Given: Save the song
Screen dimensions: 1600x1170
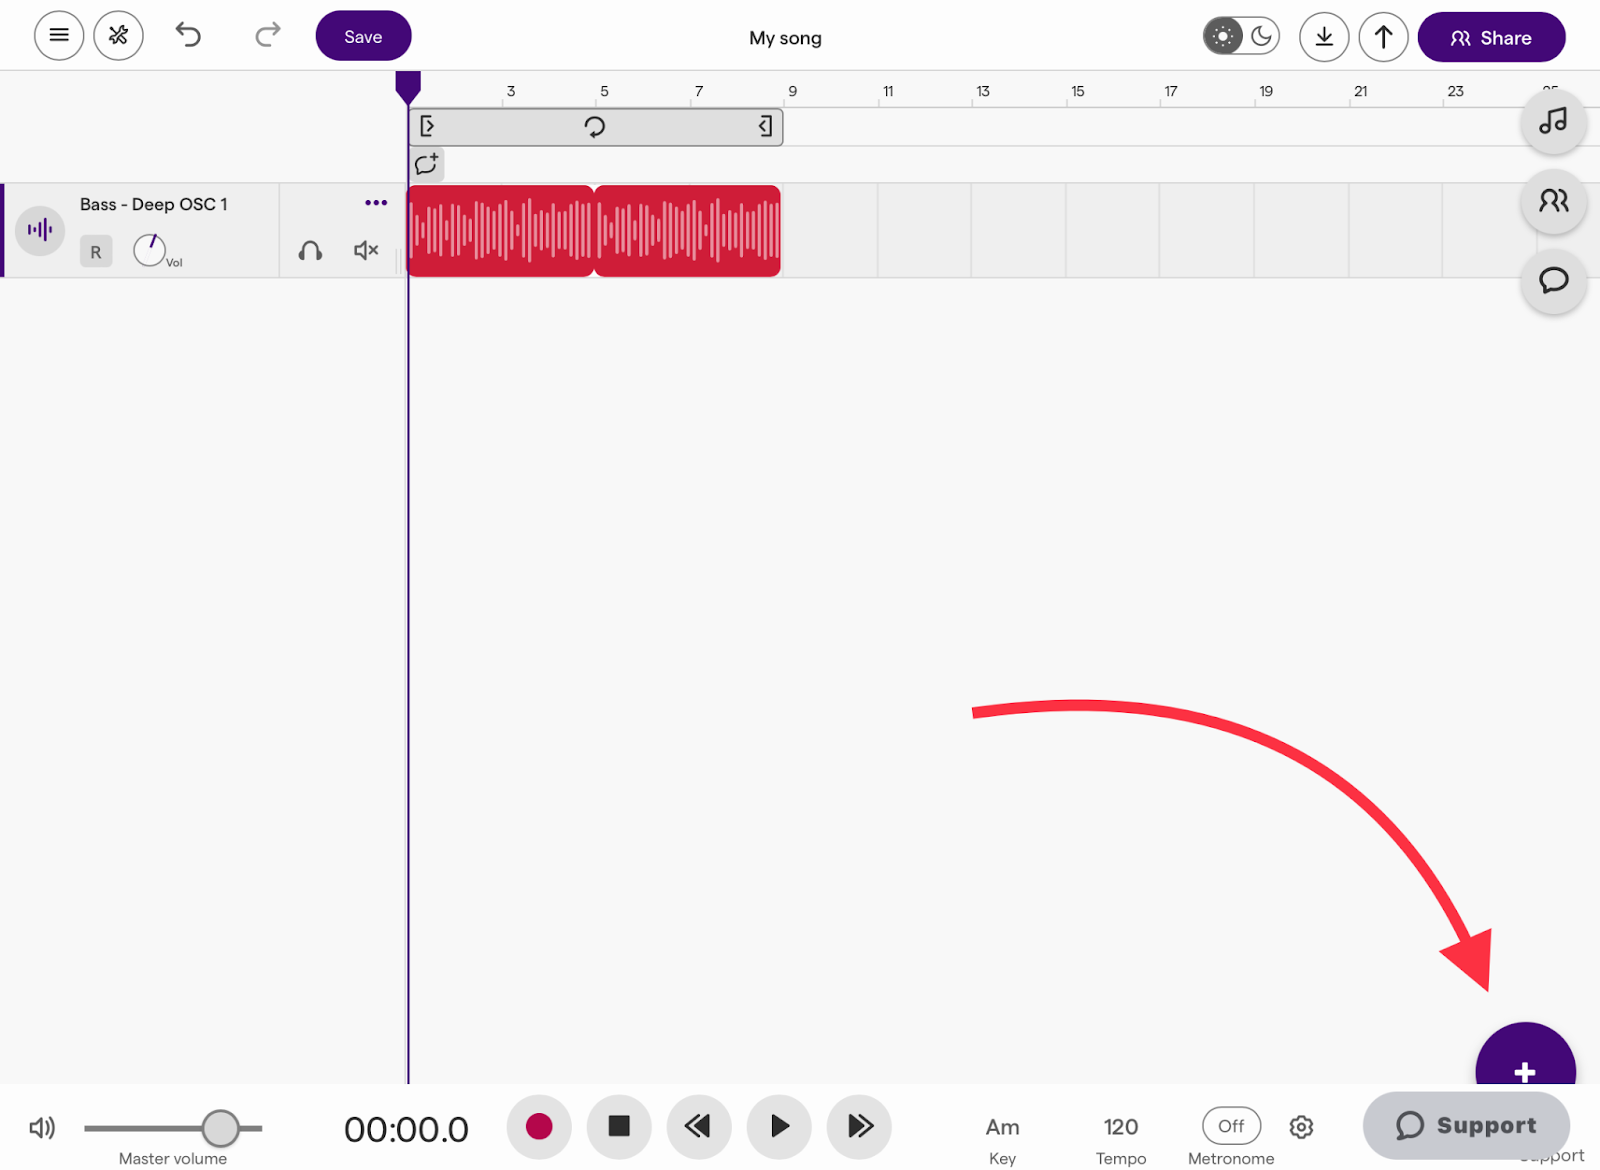Looking at the screenshot, I should coord(363,36).
